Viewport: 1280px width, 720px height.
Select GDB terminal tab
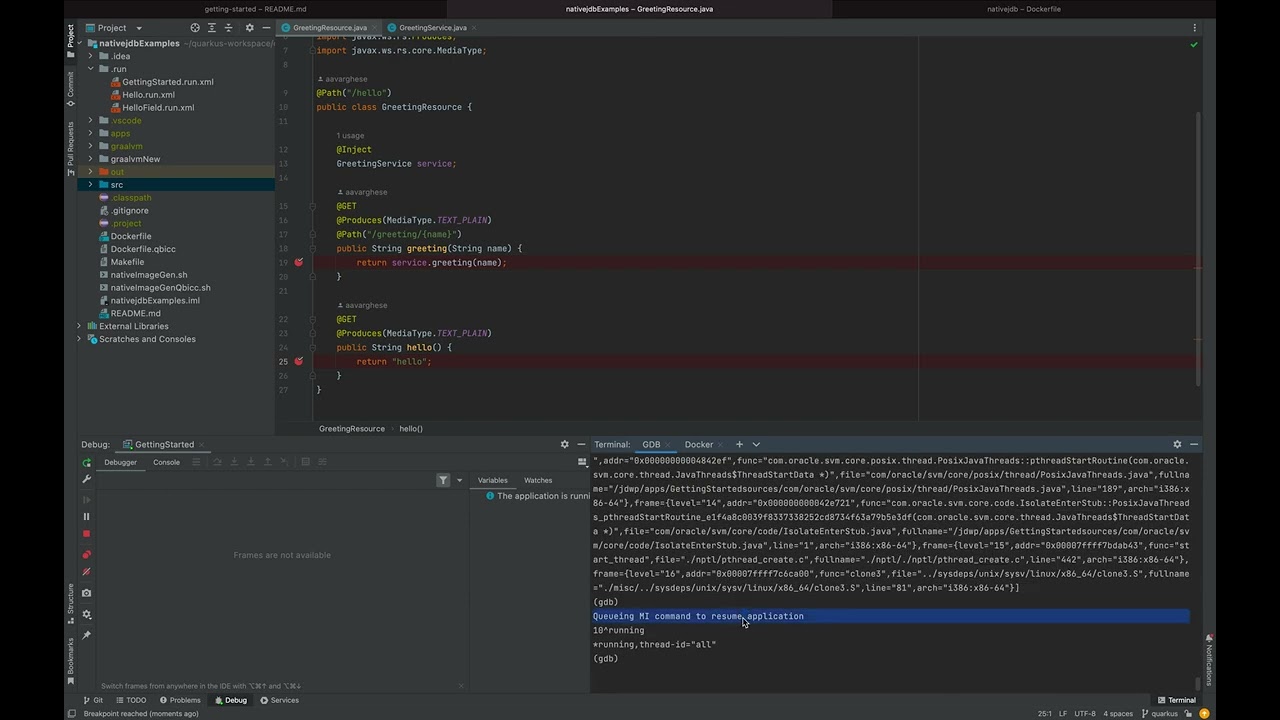(x=651, y=444)
